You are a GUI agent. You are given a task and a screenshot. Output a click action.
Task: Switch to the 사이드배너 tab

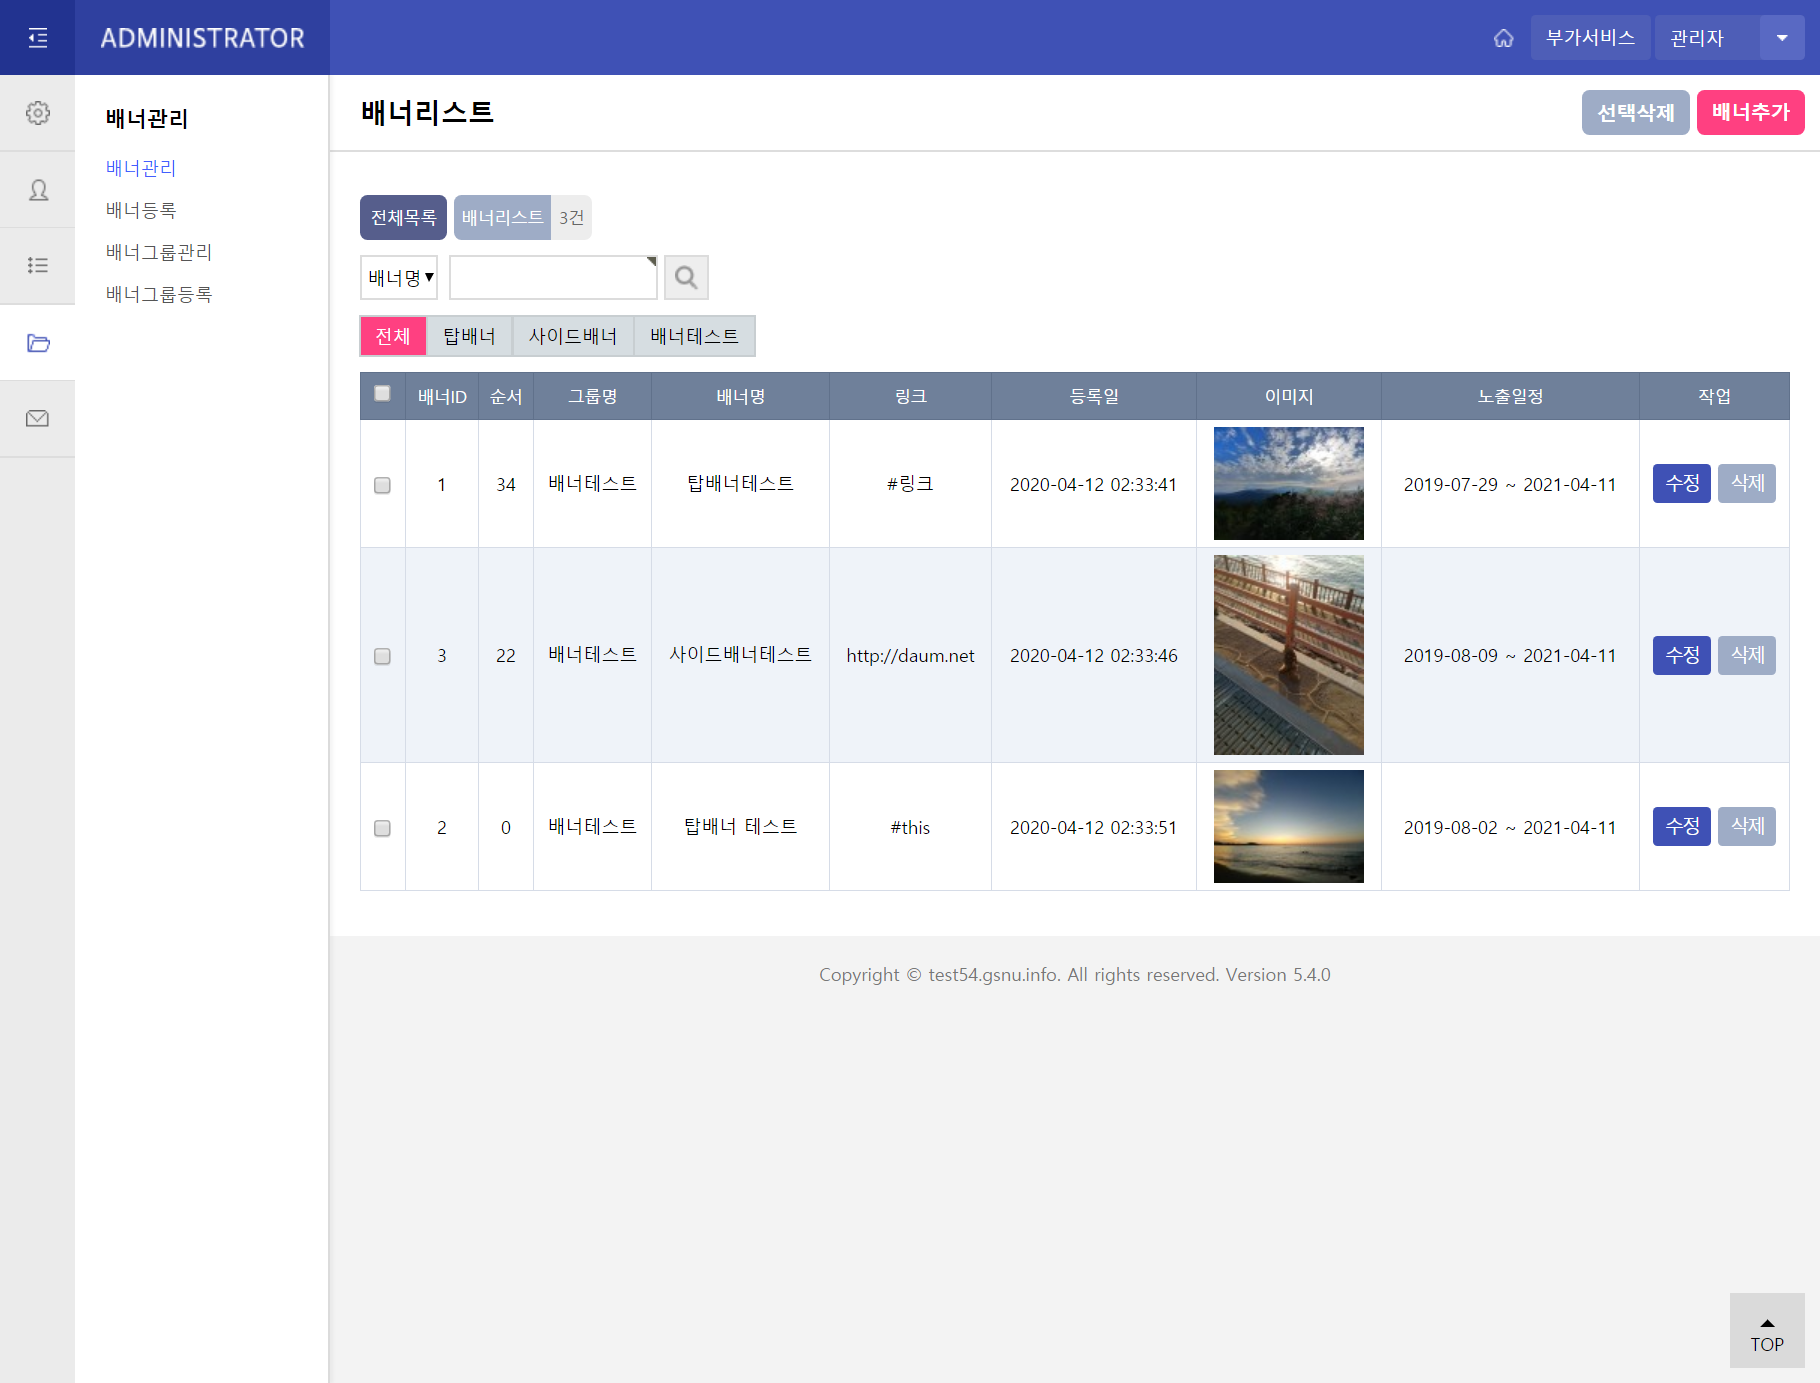coord(573,336)
